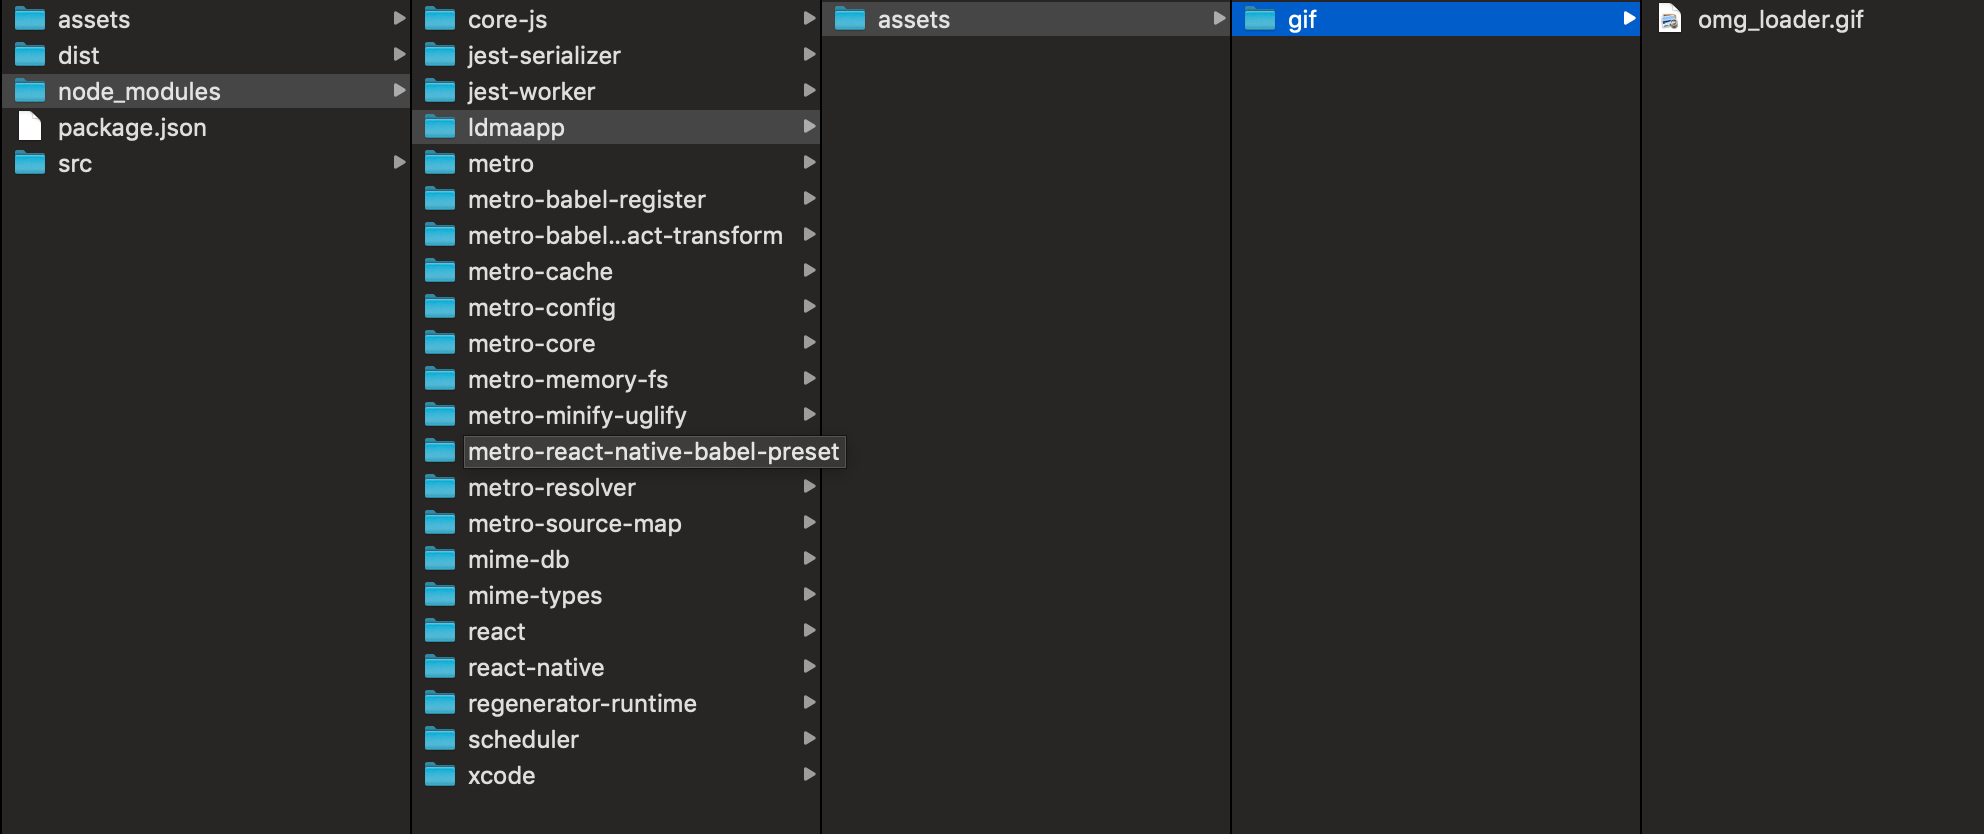Select the jest-worker folder name
This screenshot has height=834, width=1984.
coord(531,92)
